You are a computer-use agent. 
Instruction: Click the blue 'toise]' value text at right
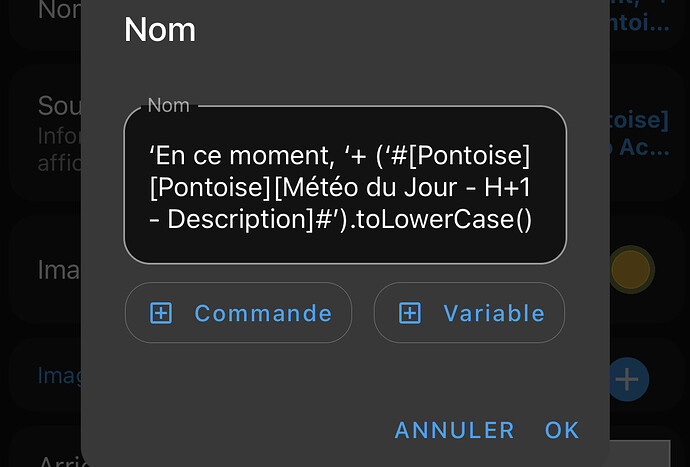tap(638, 121)
